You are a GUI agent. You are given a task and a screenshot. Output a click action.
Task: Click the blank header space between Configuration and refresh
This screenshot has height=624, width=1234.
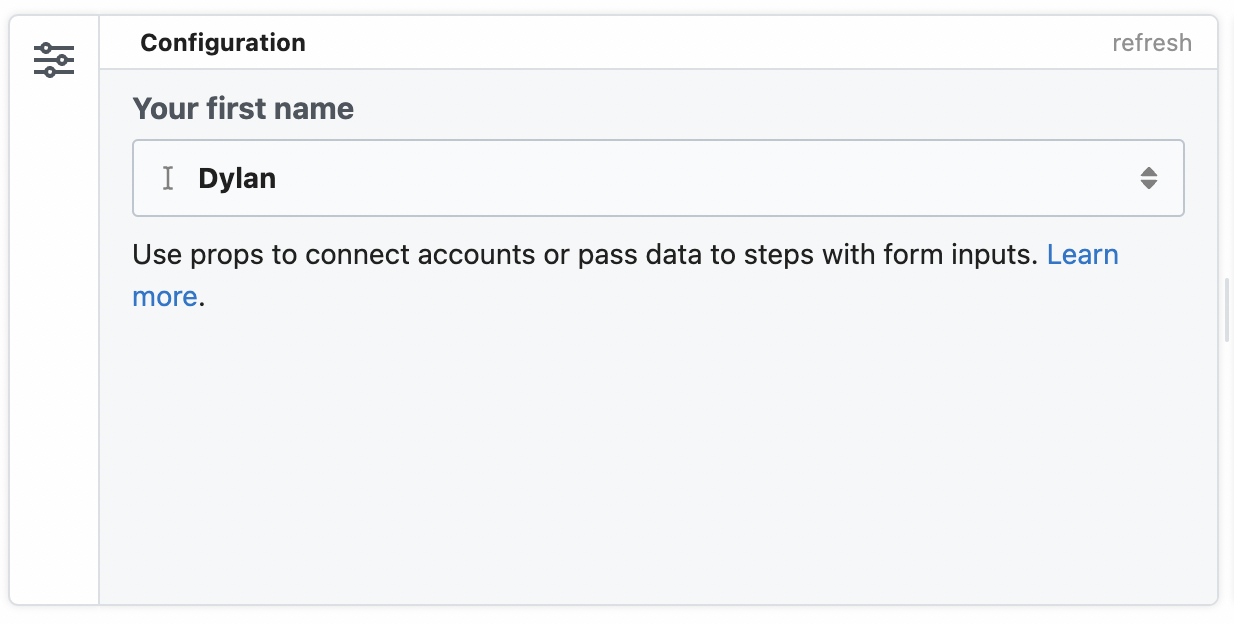coord(700,43)
